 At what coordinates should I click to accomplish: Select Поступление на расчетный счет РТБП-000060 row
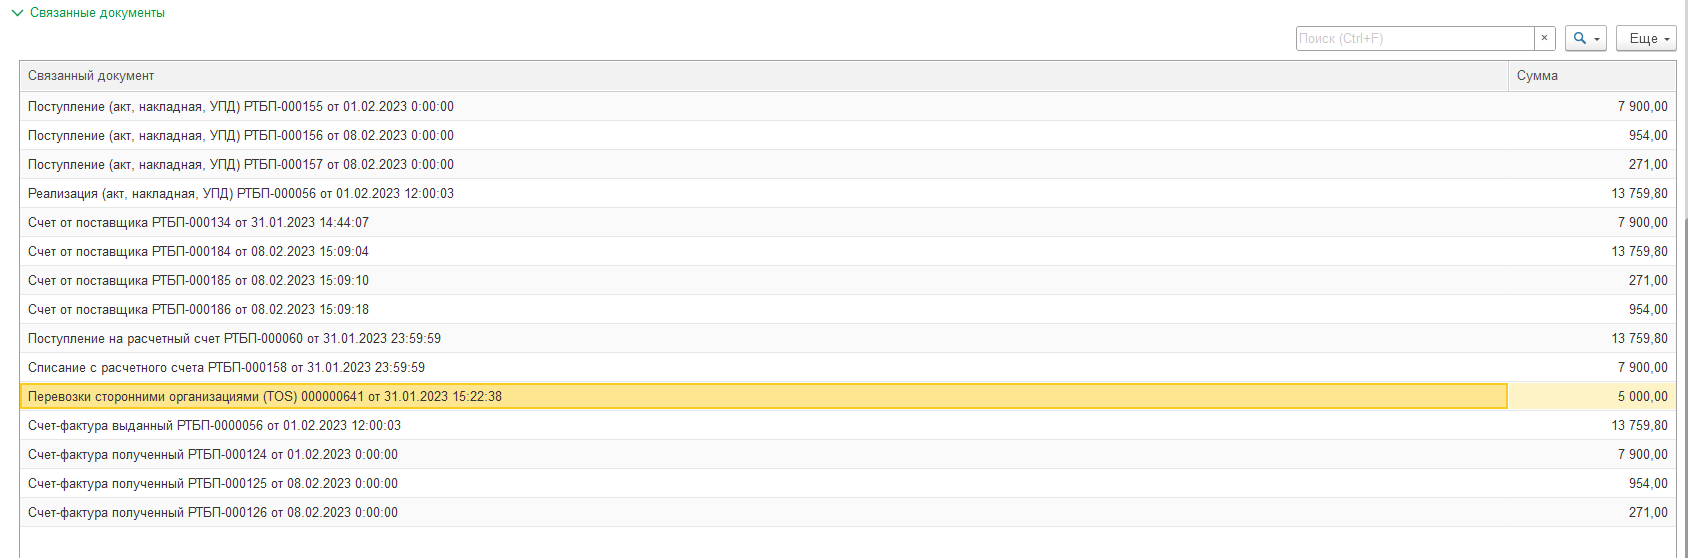pos(847,338)
